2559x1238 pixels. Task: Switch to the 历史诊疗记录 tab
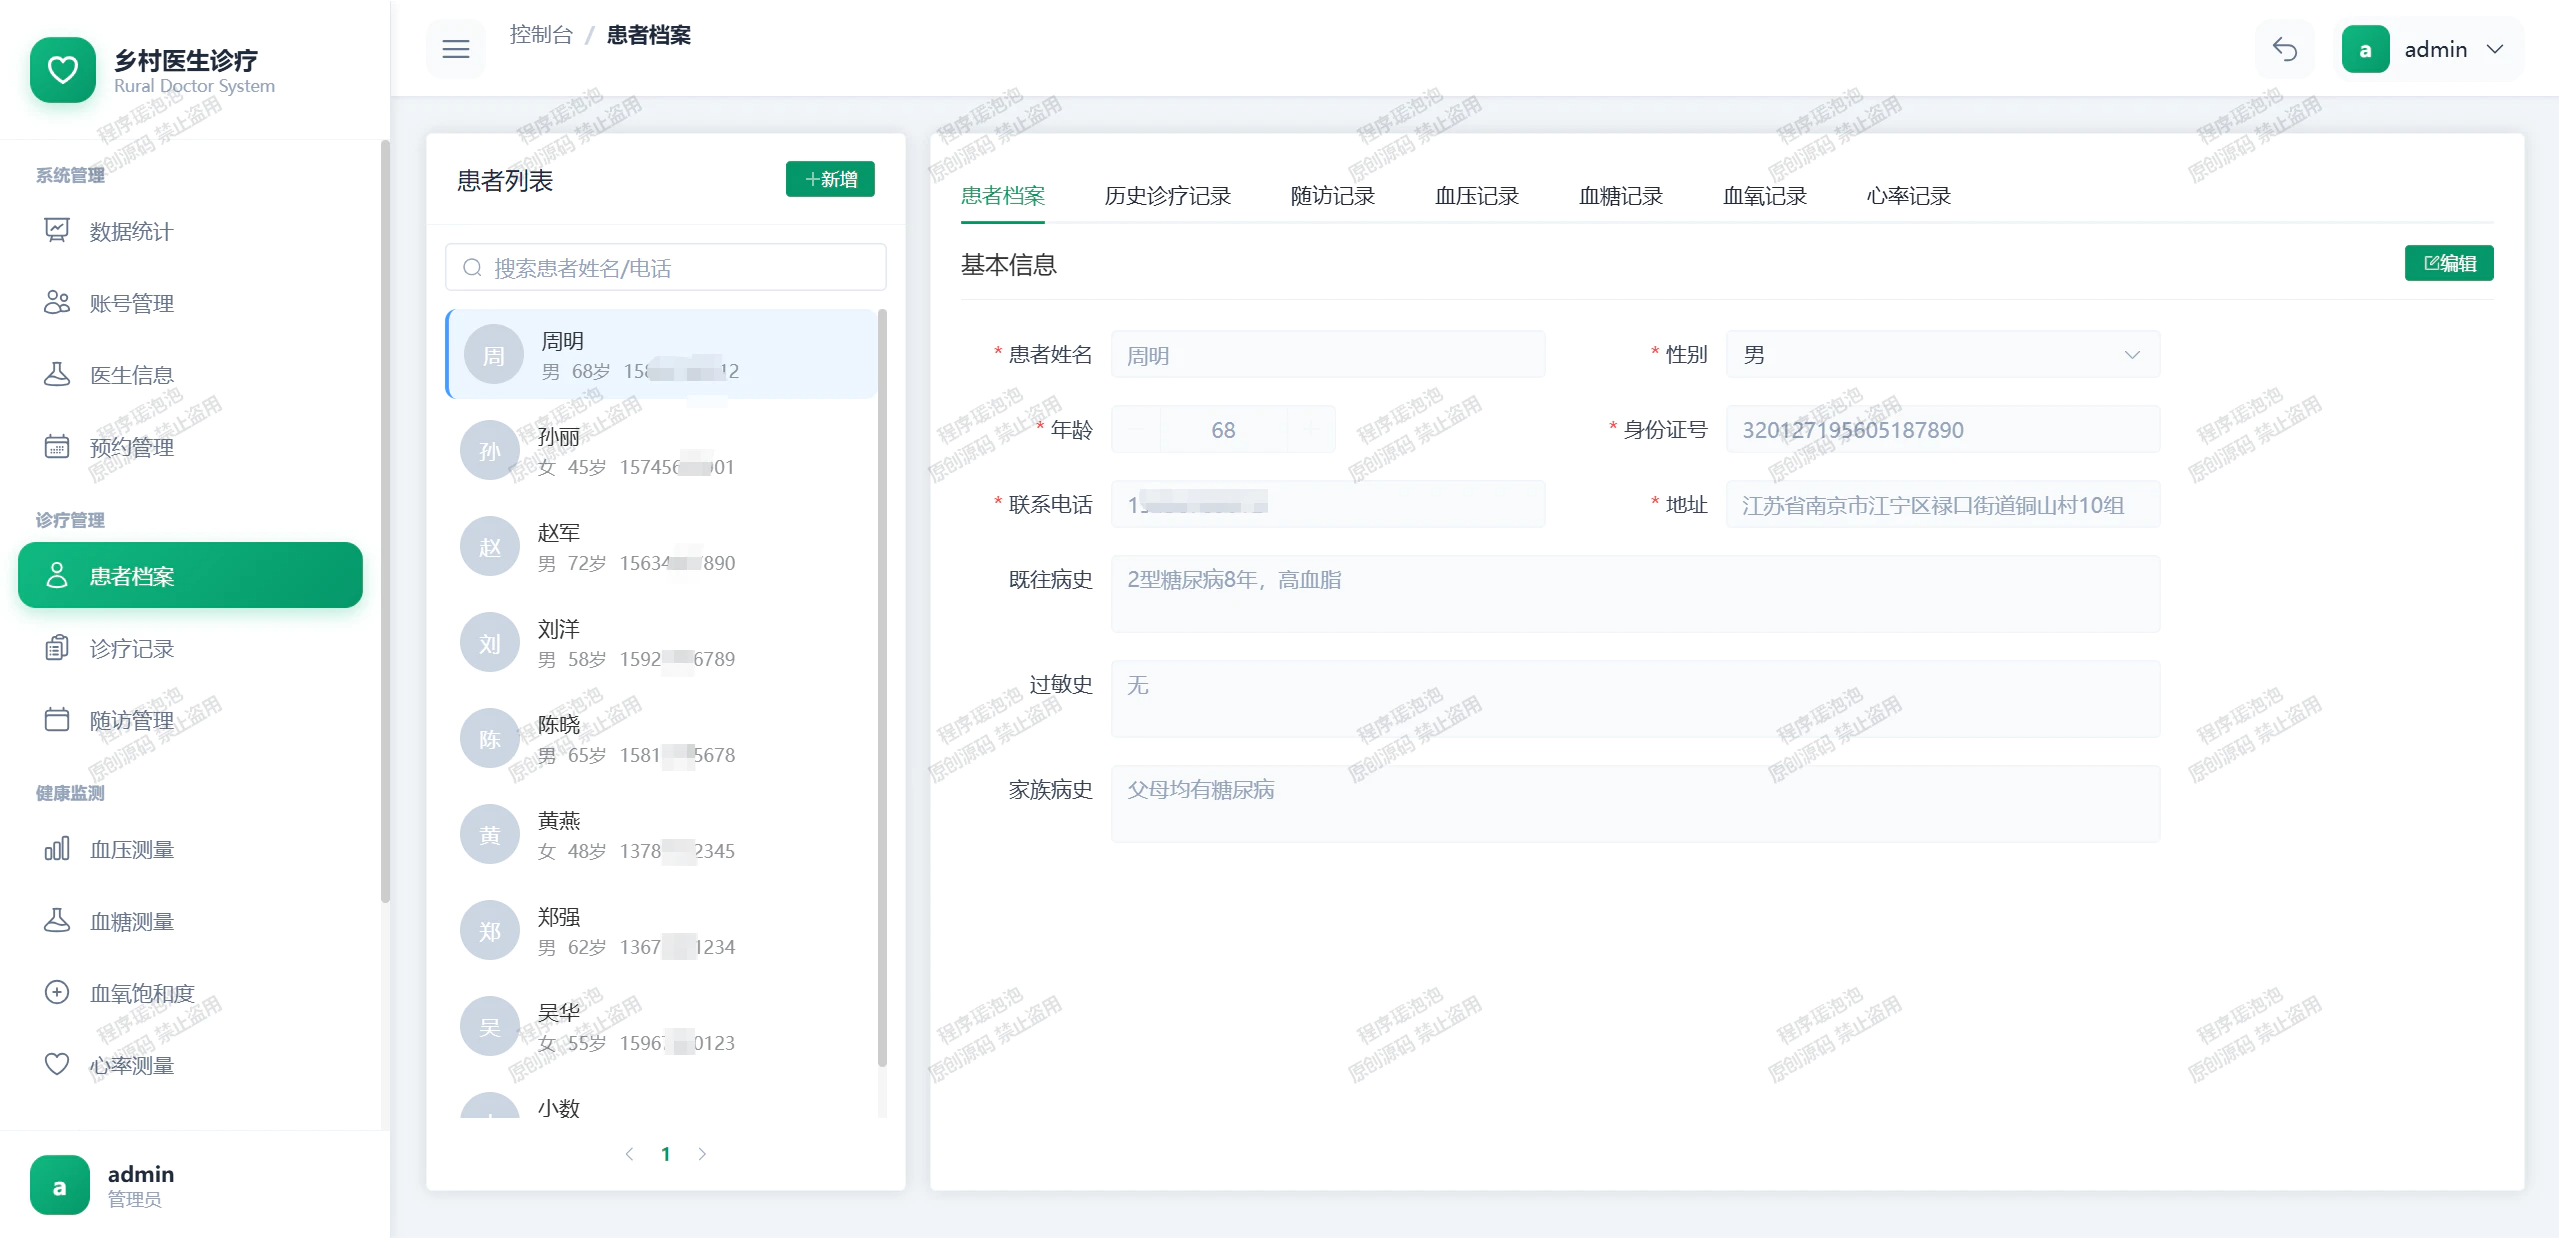pyautogui.click(x=1167, y=196)
